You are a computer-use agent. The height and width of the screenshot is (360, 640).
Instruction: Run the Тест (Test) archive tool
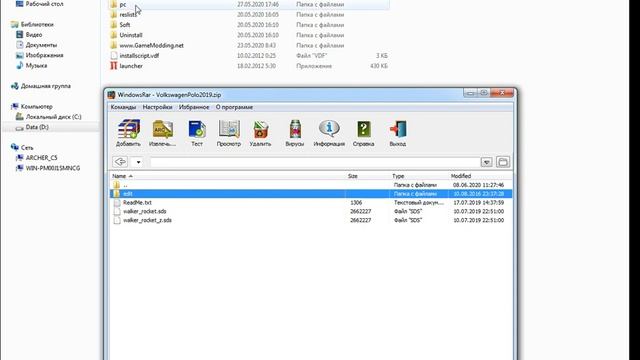pos(197,133)
